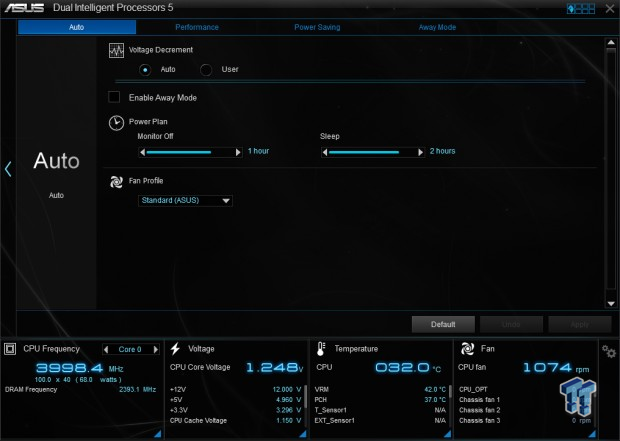Expand the Voltage panel corner triangle
620x441 pixels.
click(x=303, y=434)
